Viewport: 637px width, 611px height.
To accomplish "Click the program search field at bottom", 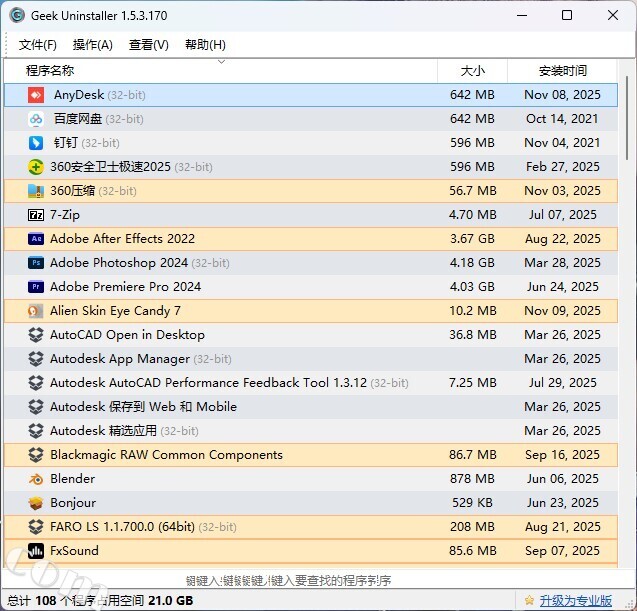I will (x=288, y=580).
